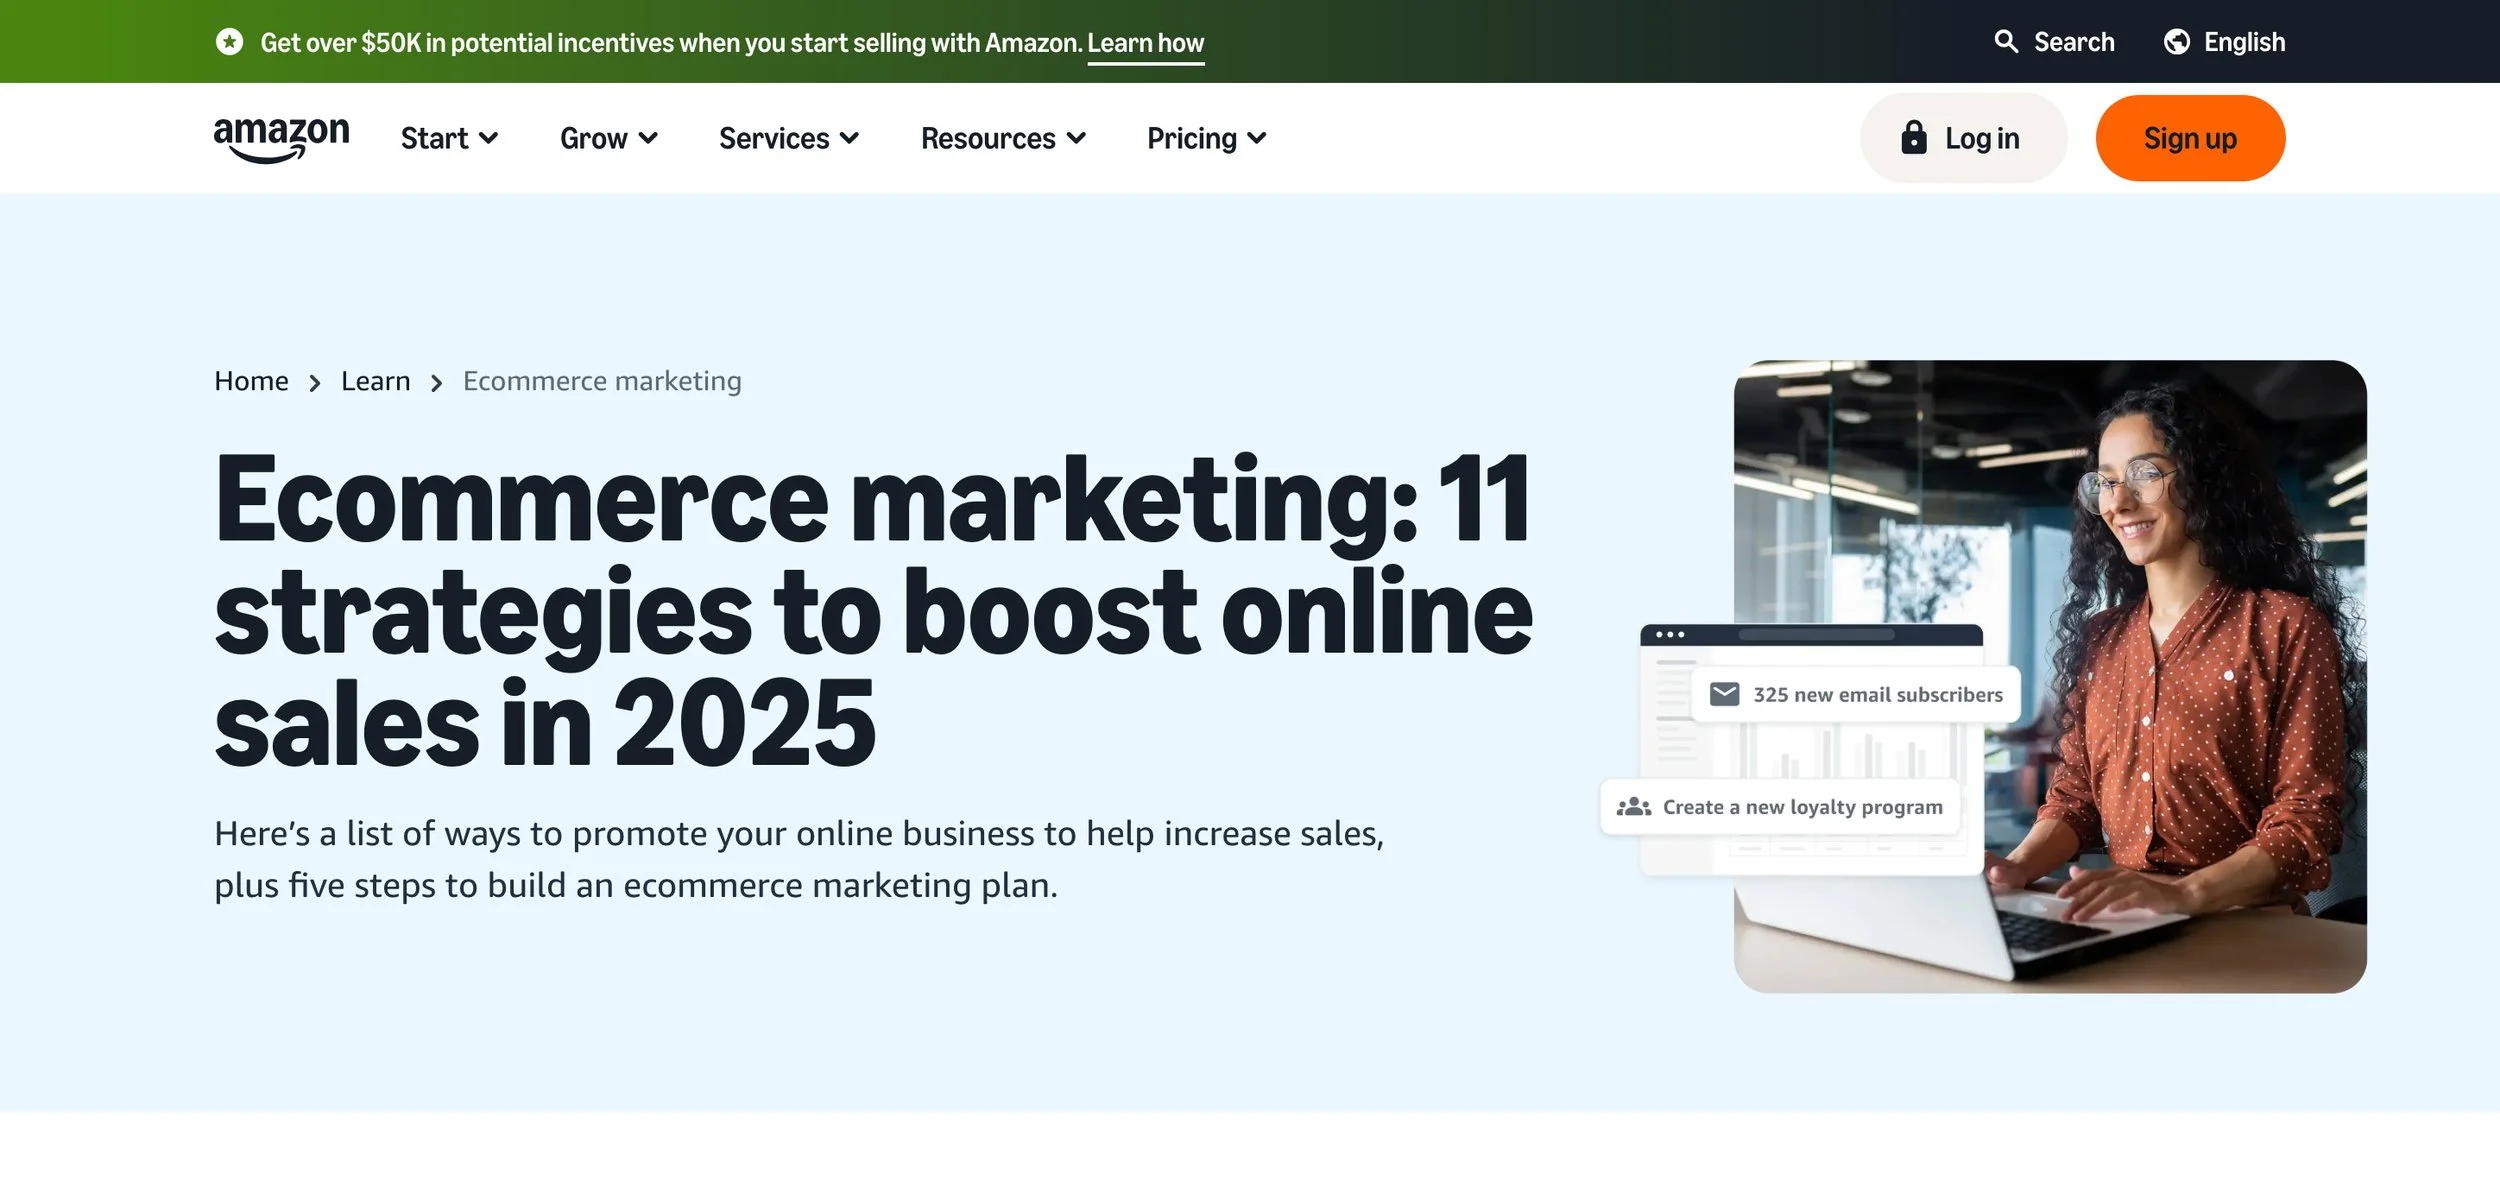Click the lock icon beside Log in
The image size is (2500, 1188).
click(x=1913, y=138)
